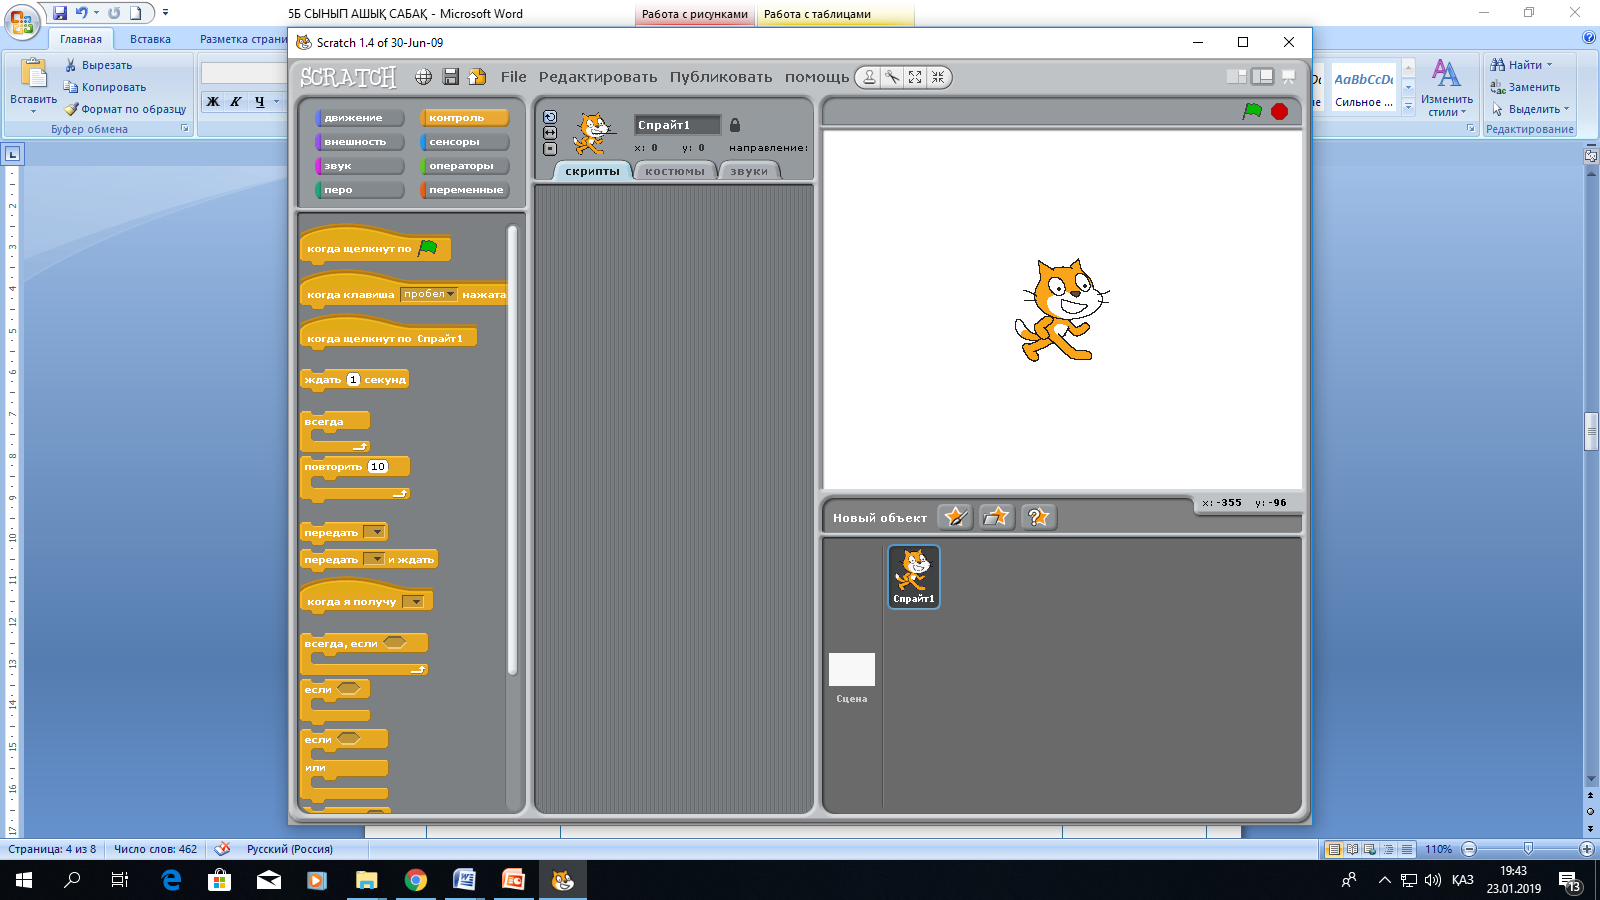Open the Публиковать menu in Scratch
Image resolution: width=1600 pixels, height=900 pixels.
[721, 77]
